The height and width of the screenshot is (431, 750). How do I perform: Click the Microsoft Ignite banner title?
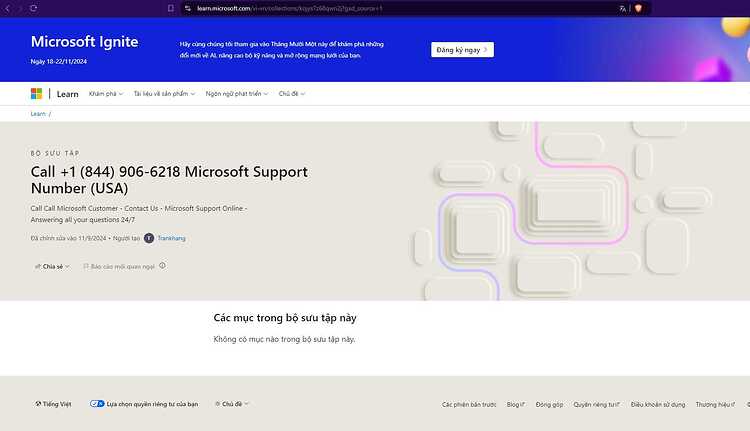(x=85, y=42)
